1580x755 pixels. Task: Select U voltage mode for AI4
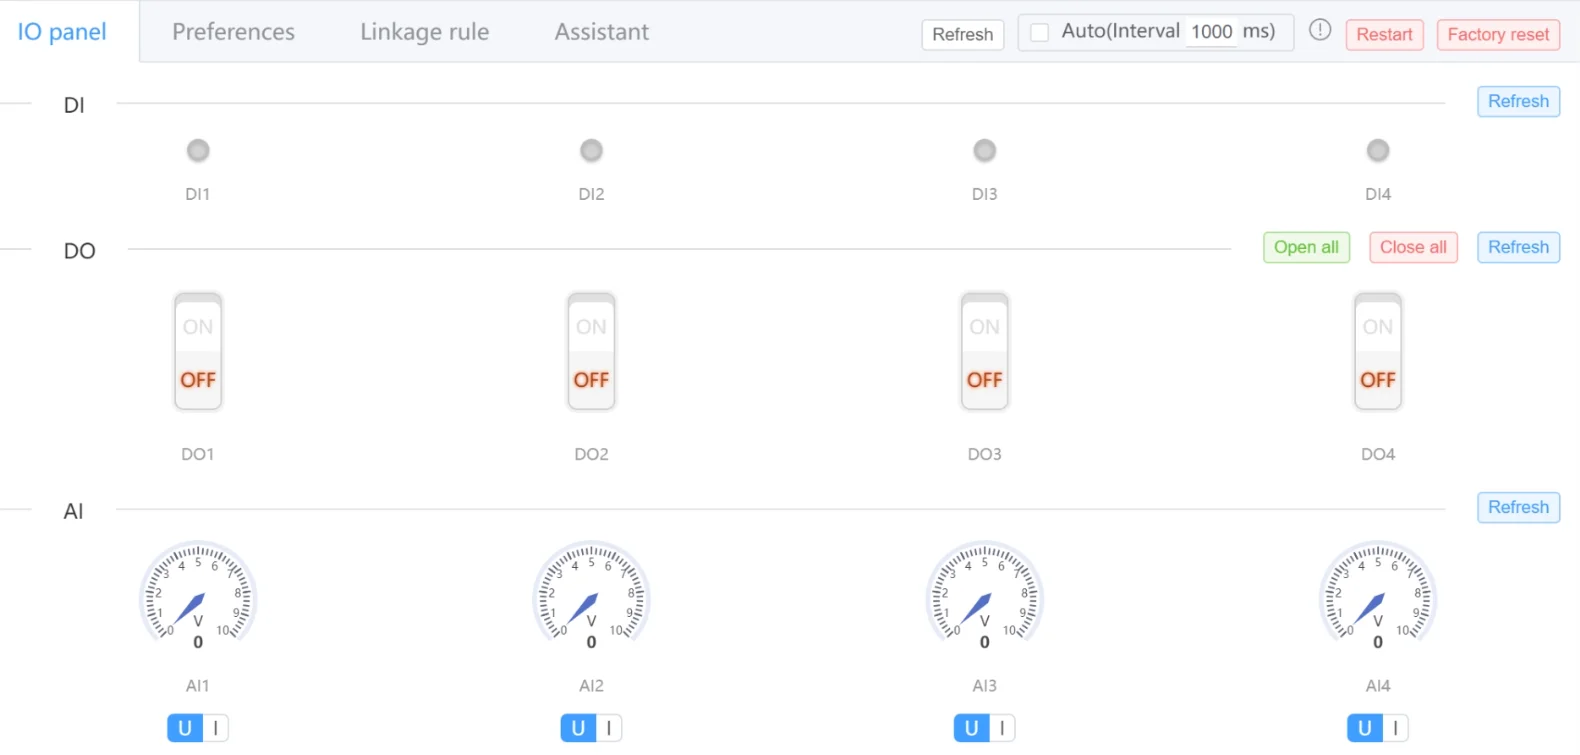click(x=1365, y=728)
